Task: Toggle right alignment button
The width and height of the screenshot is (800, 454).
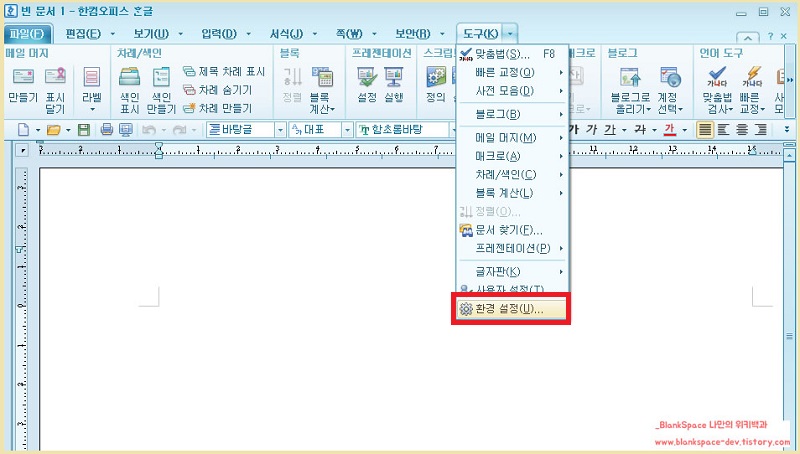Action: [761, 130]
